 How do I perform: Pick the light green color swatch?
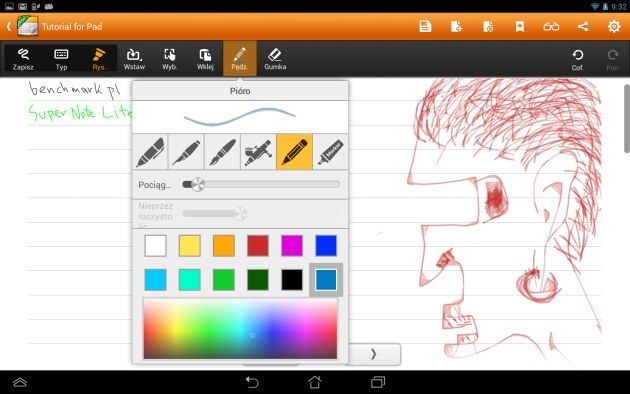224,280
